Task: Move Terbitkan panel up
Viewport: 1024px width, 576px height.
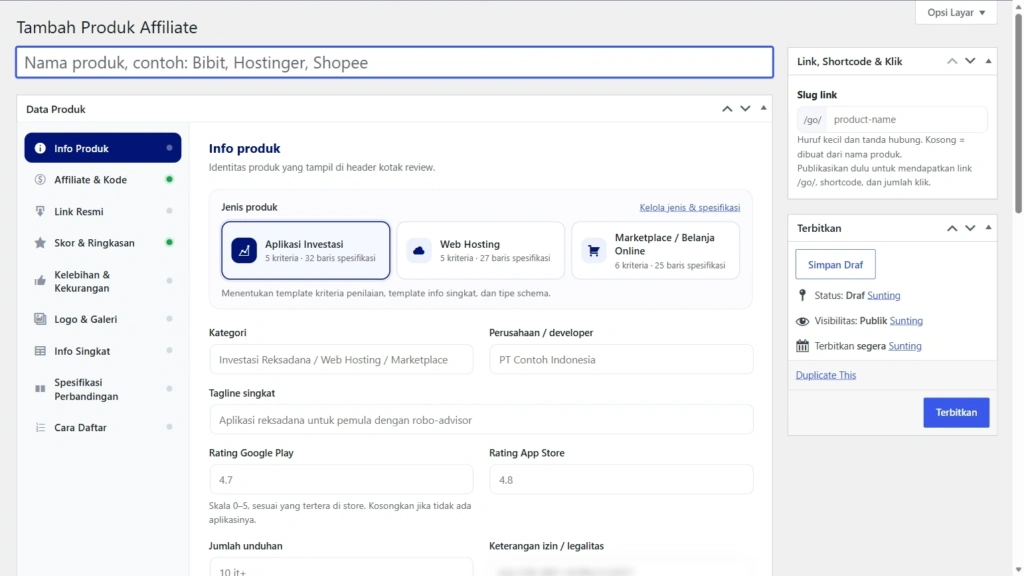Action: (952, 228)
